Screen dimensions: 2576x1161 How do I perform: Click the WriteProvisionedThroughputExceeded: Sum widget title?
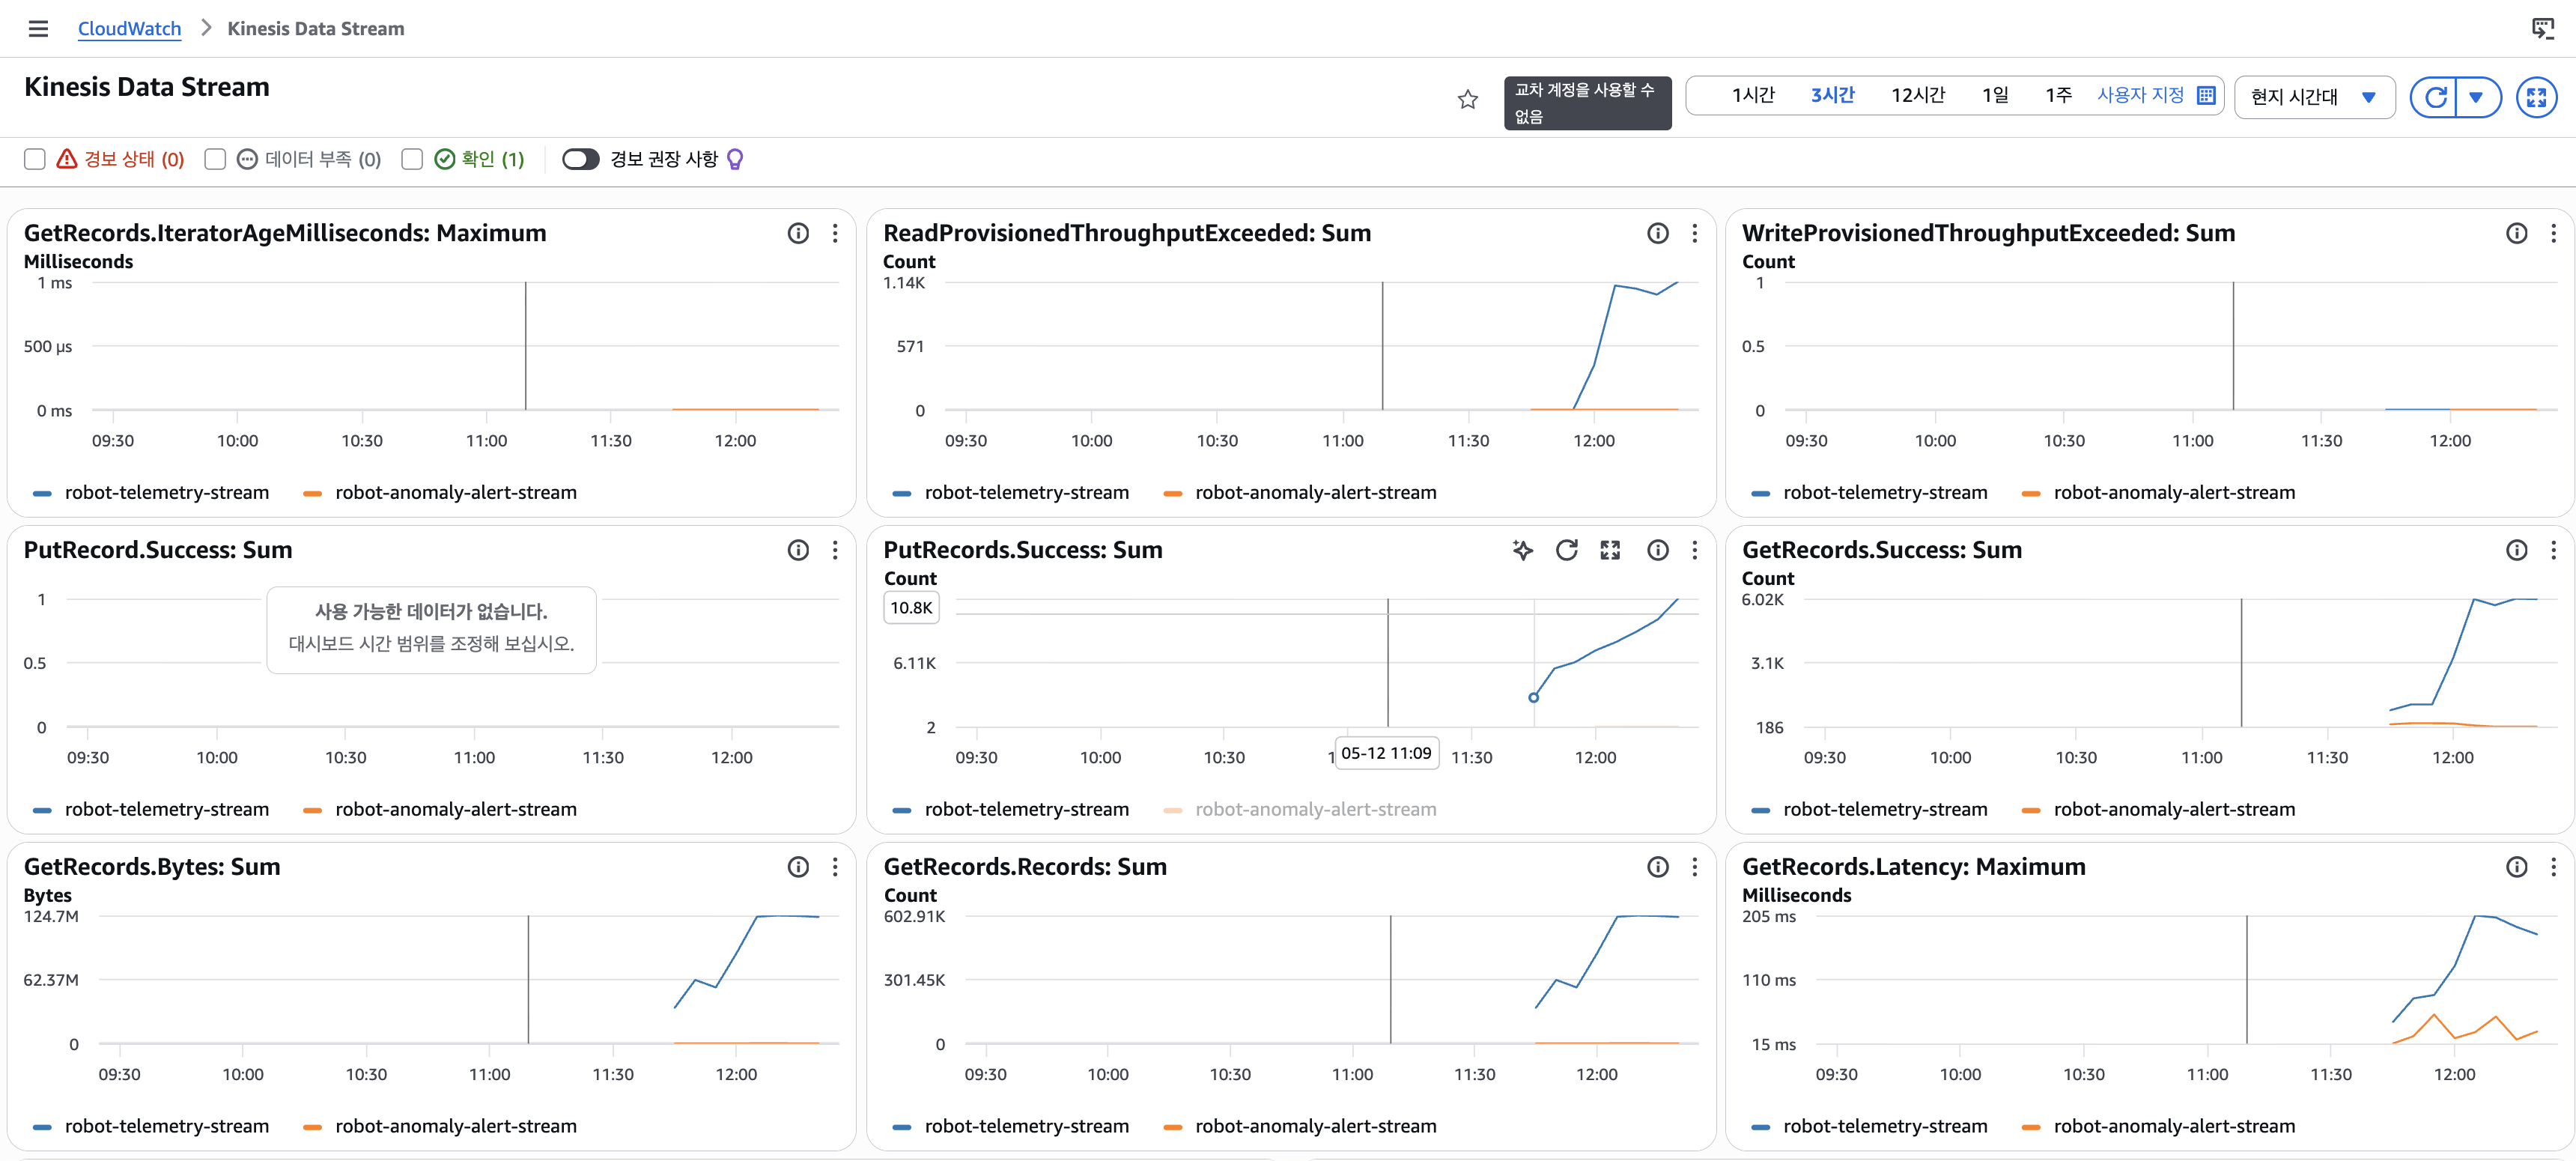(x=1988, y=234)
